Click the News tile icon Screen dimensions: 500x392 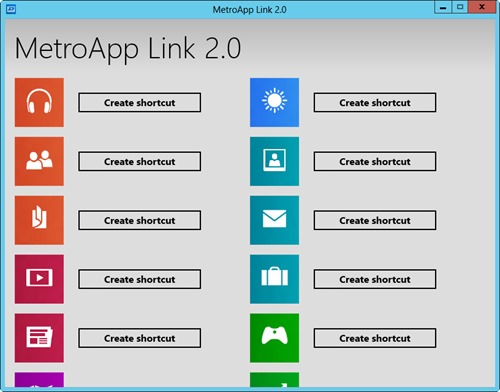(x=39, y=338)
